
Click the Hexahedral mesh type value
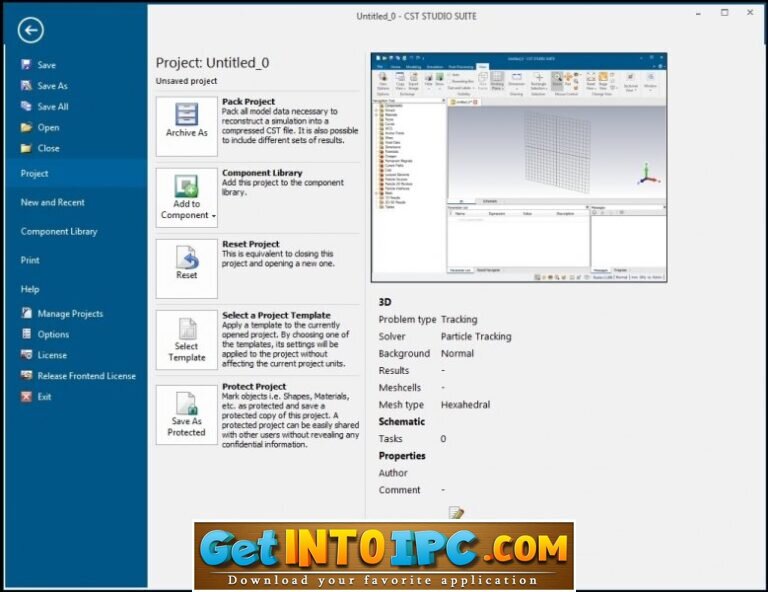465,404
